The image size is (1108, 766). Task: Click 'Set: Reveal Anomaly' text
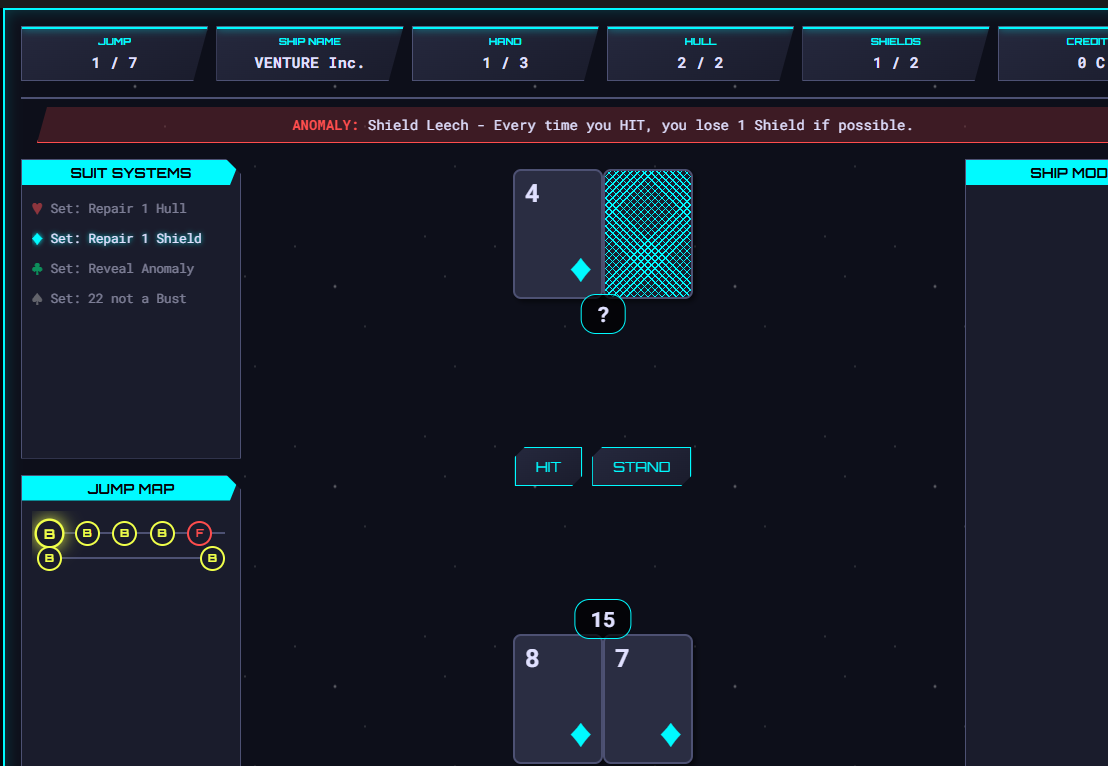122,269
